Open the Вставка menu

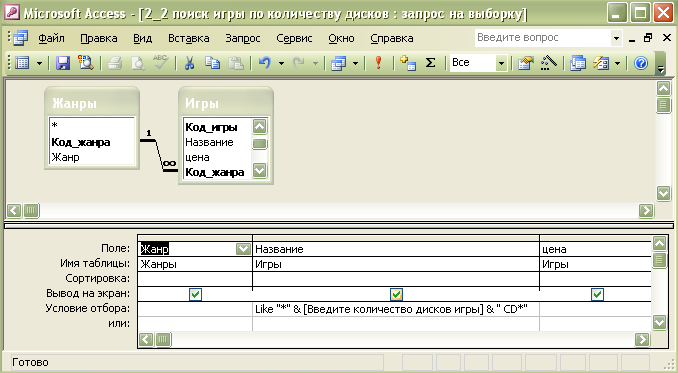(x=189, y=38)
